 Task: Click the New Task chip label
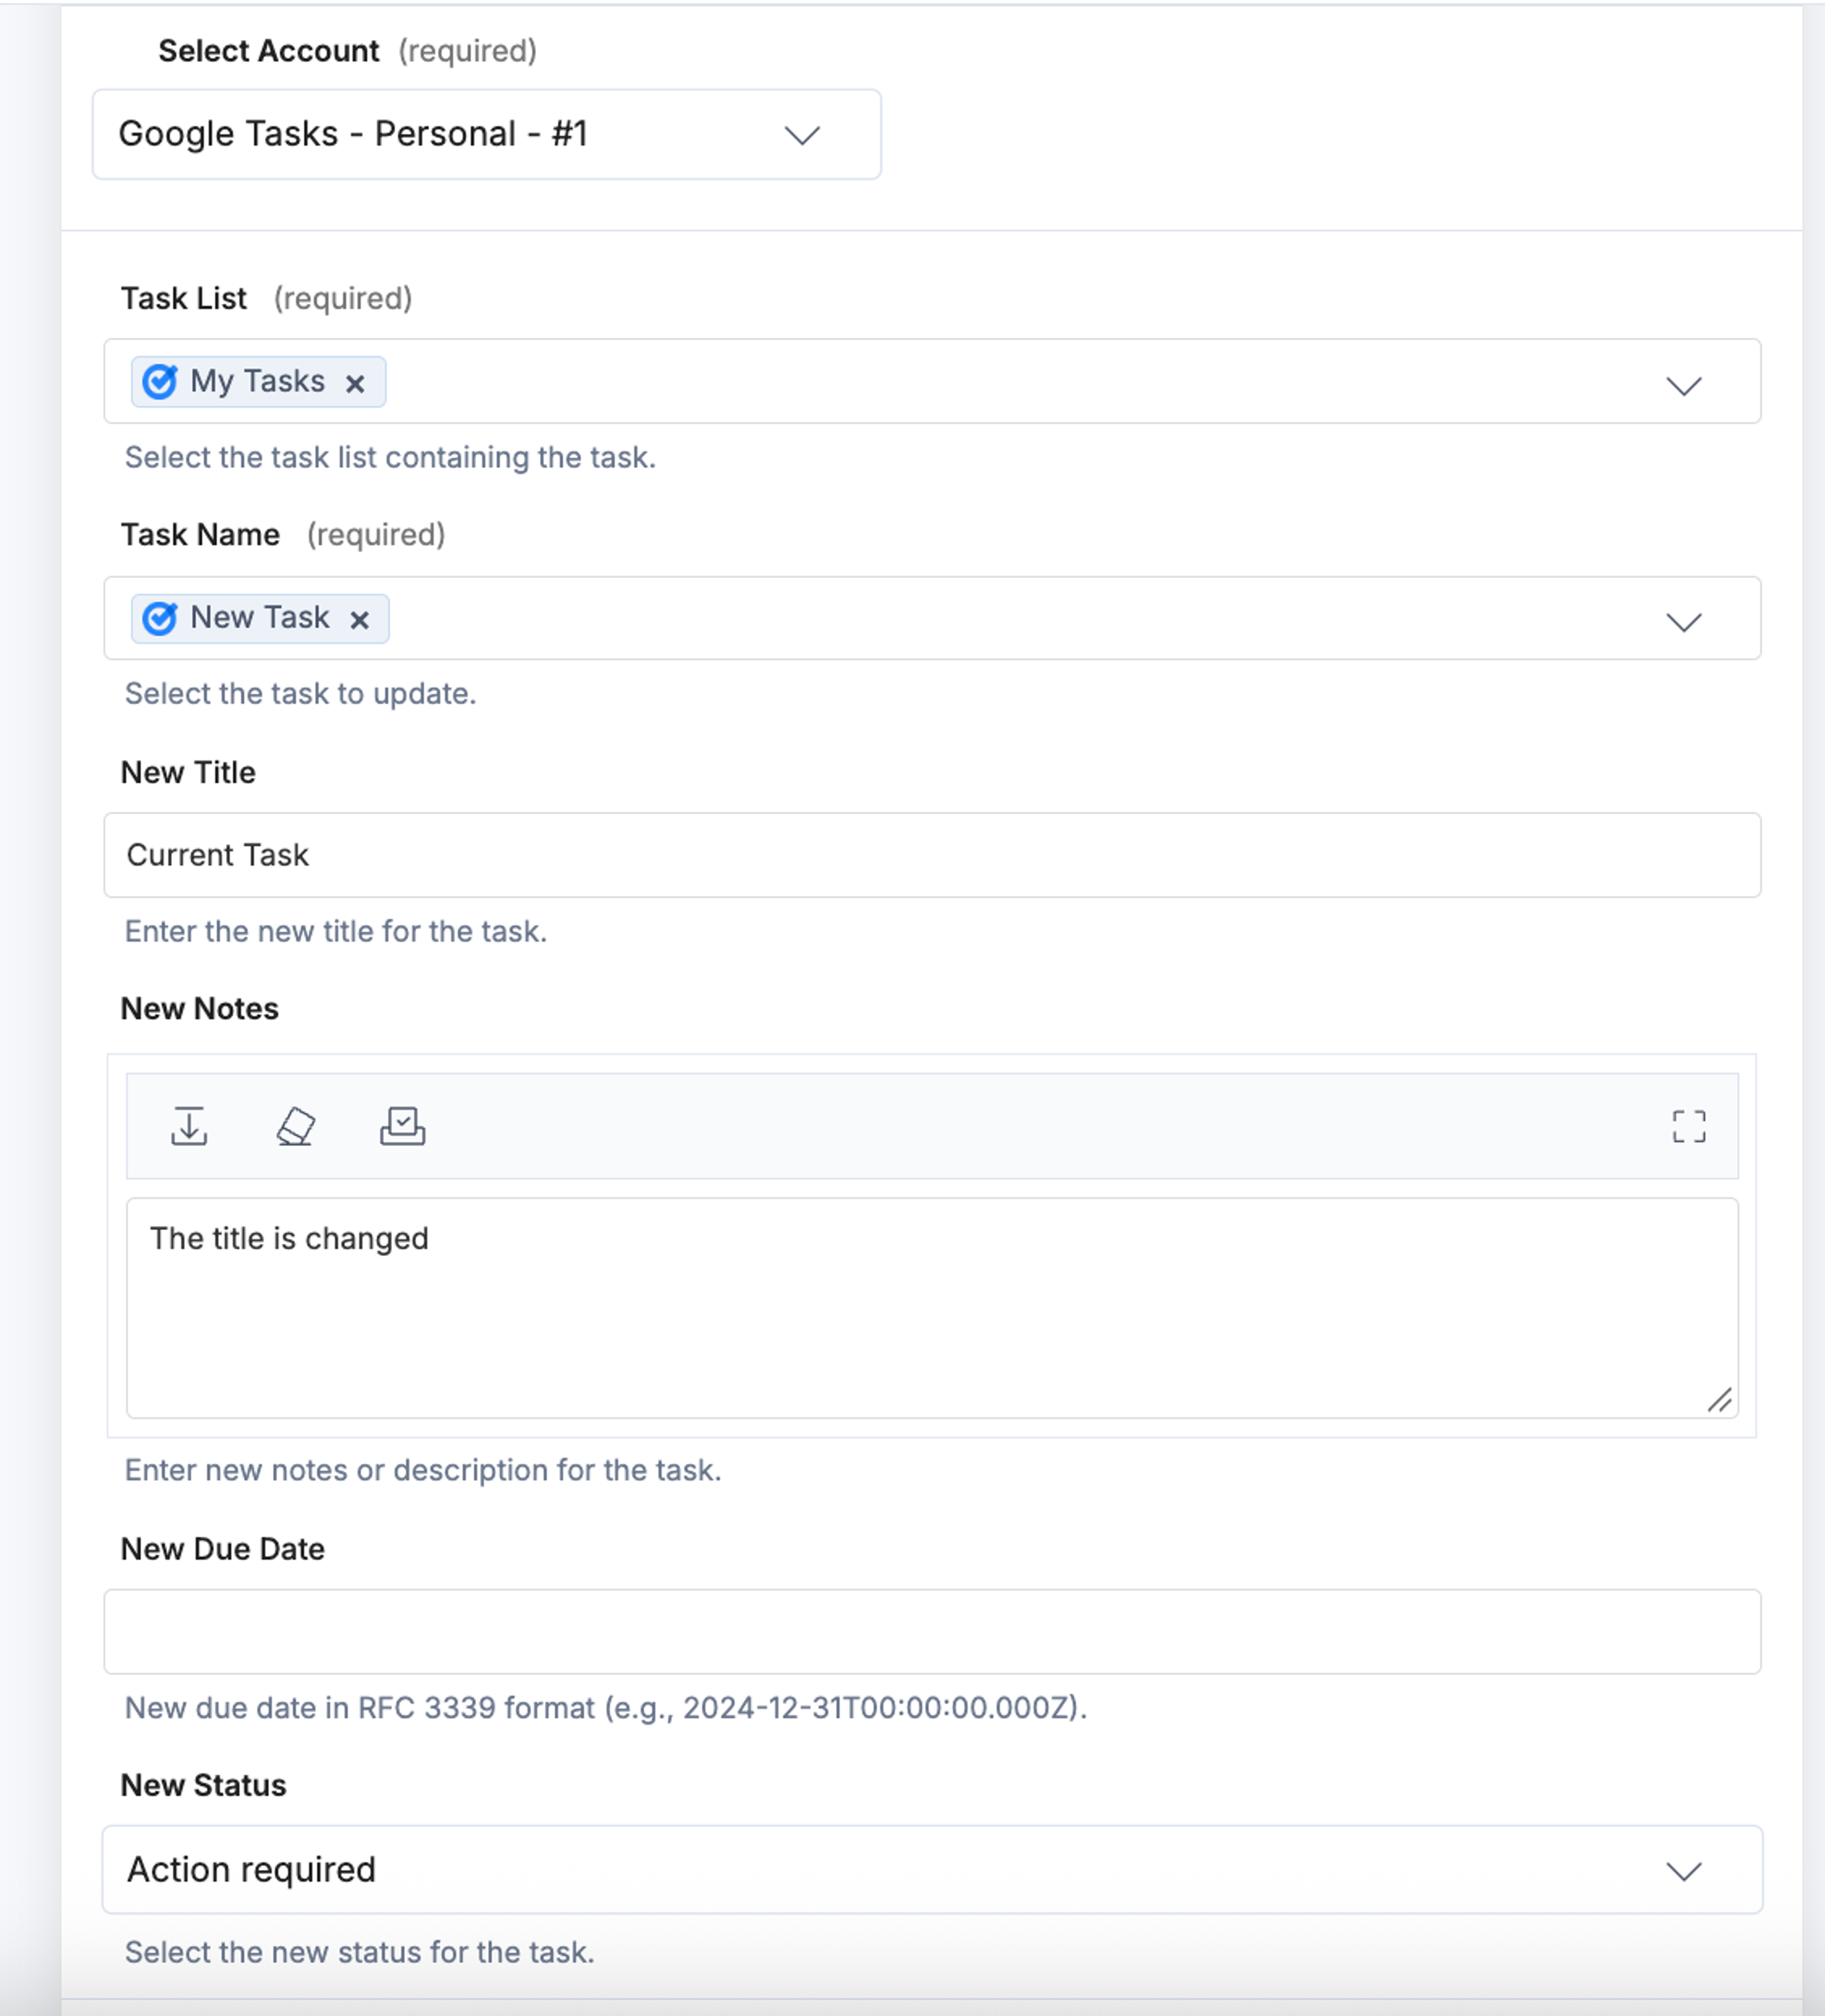260,617
